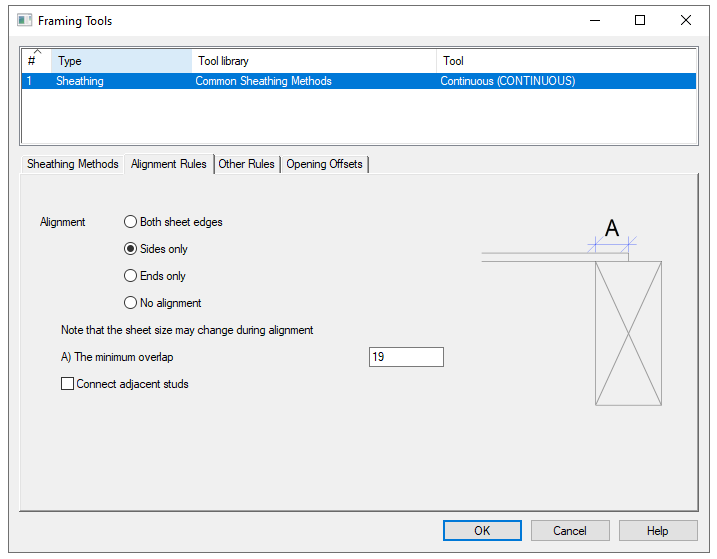Click the Framing Tools window icon

point(25,20)
